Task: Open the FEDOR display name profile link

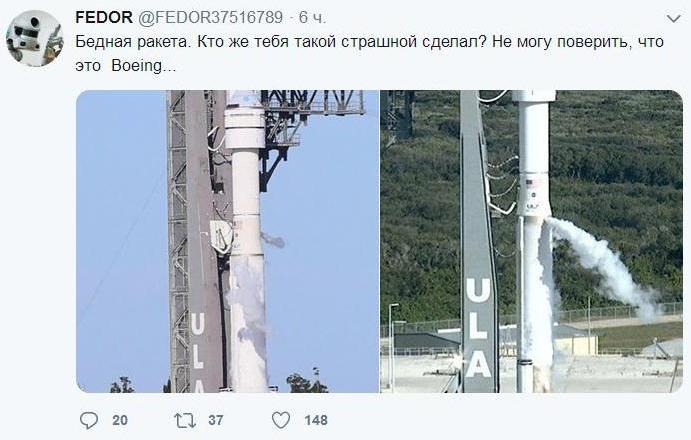Action: tap(104, 17)
